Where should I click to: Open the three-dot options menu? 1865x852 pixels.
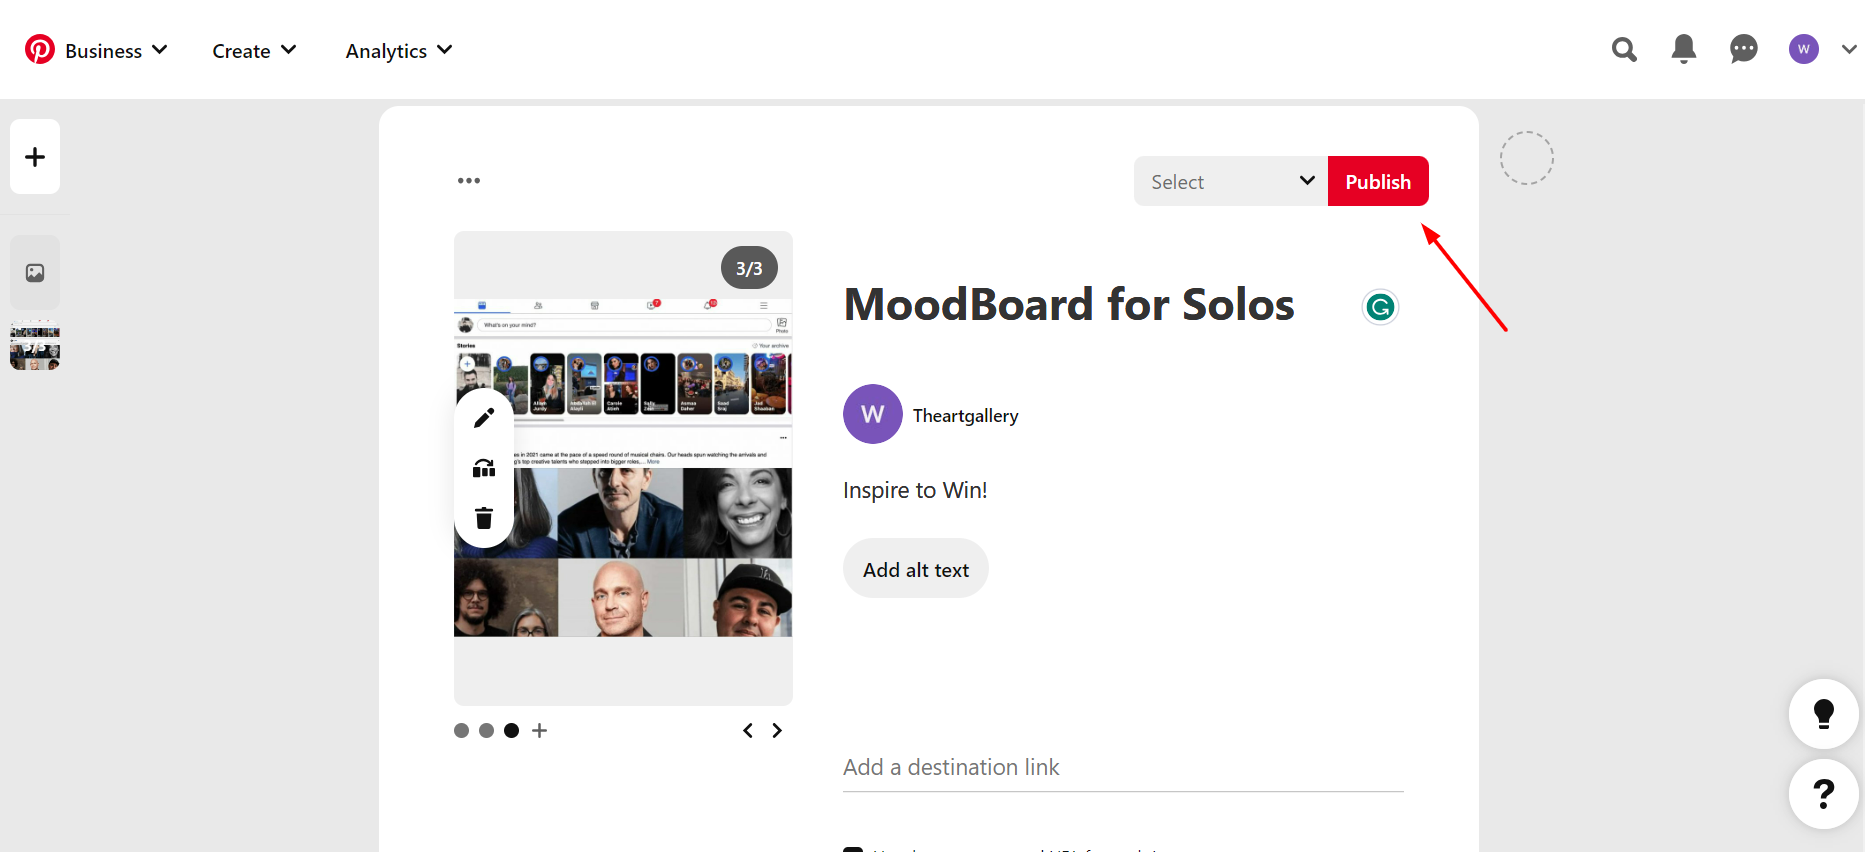pyautogui.click(x=469, y=181)
